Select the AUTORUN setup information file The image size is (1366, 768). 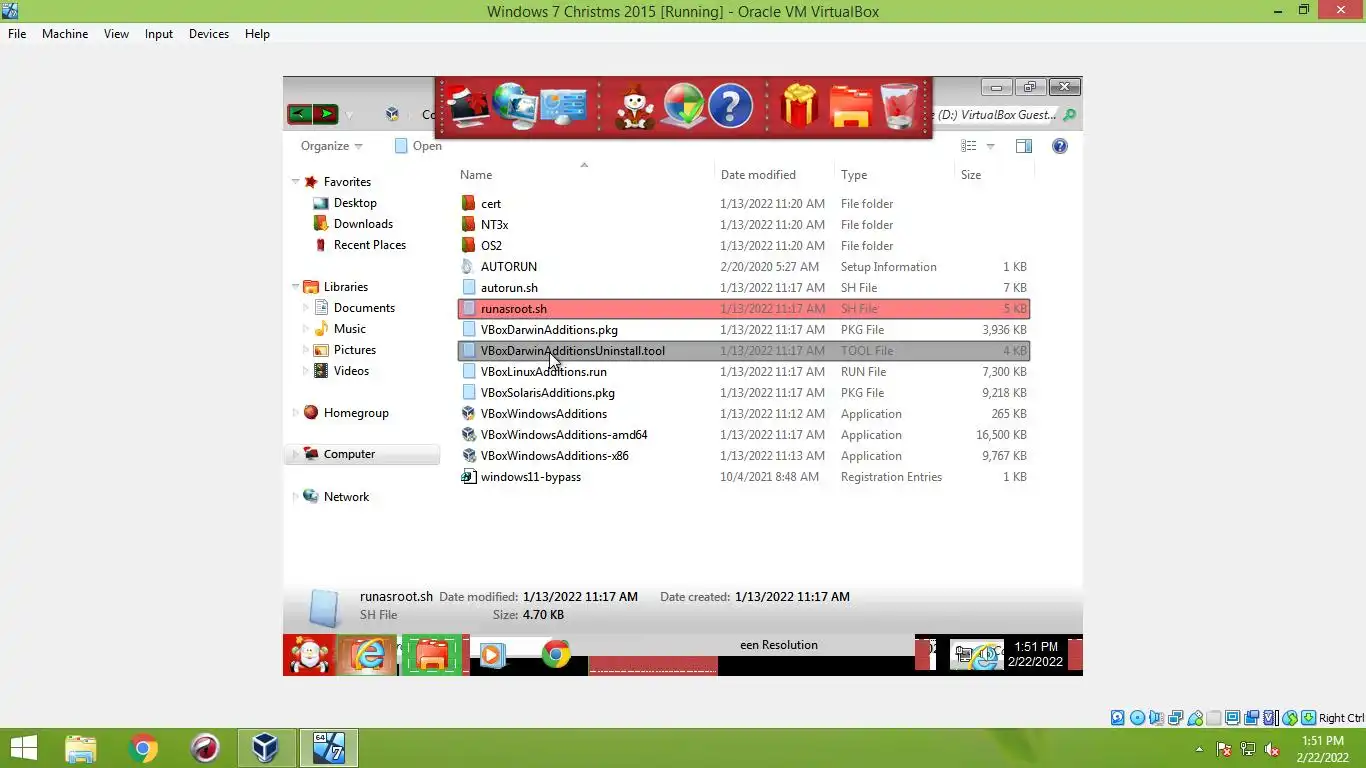point(744,267)
